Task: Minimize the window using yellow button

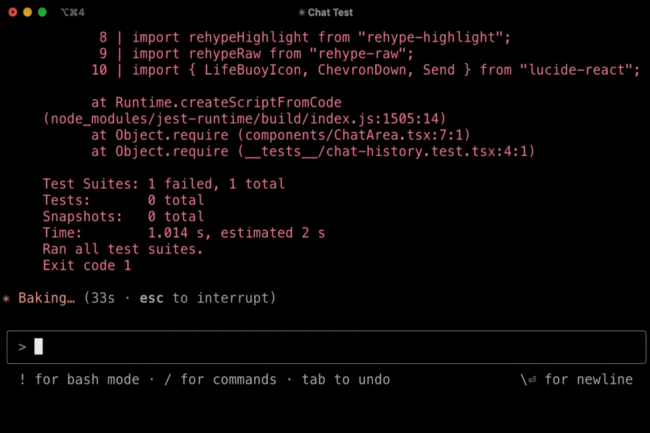Action: click(27, 12)
